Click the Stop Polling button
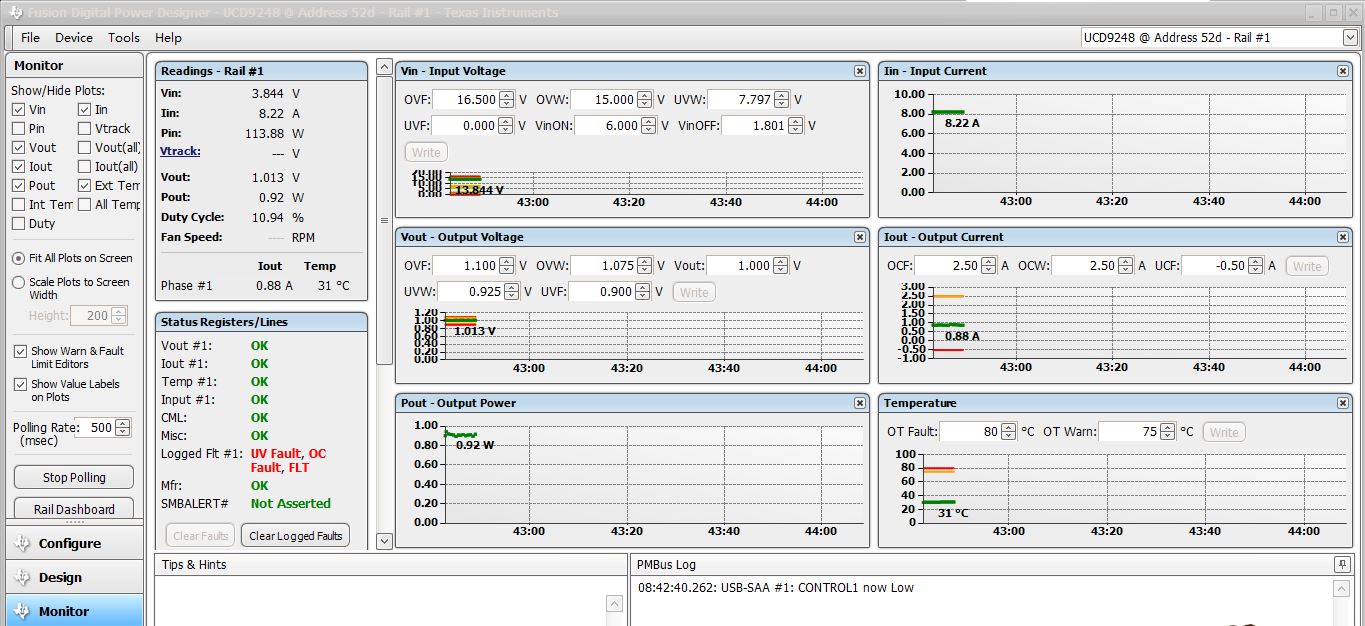The height and width of the screenshot is (626, 1365). tap(74, 478)
